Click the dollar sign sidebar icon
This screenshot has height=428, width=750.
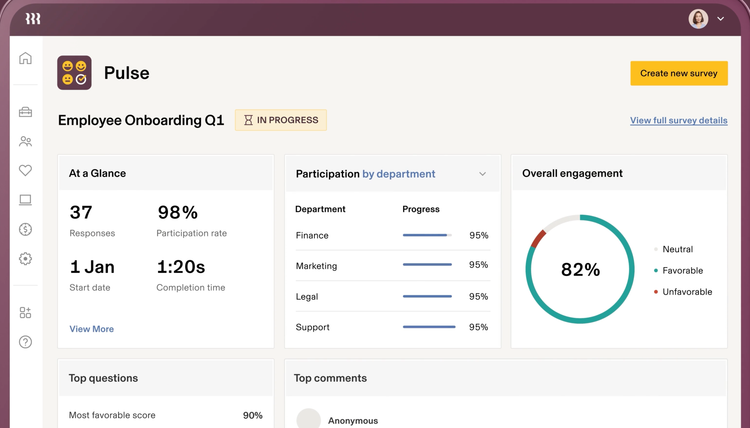pyautogui.click(x=26, y=229)
